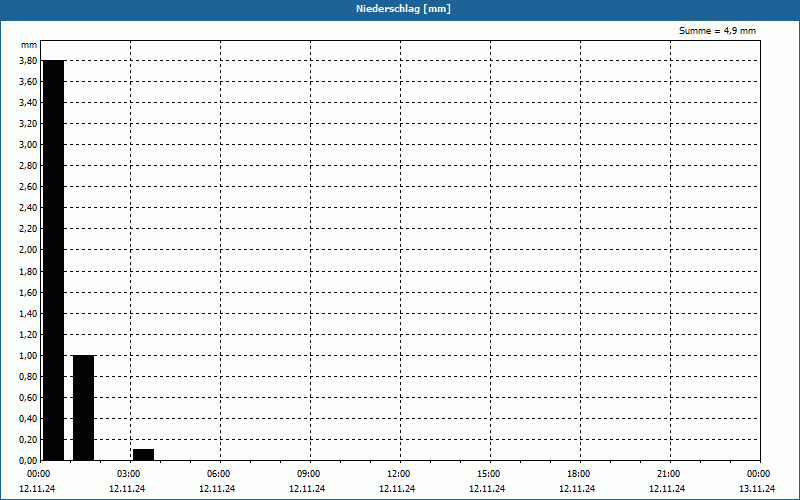Choose the y-axis value "1,00"
This screenshot has height=500, width=800.
pos(28,356)
